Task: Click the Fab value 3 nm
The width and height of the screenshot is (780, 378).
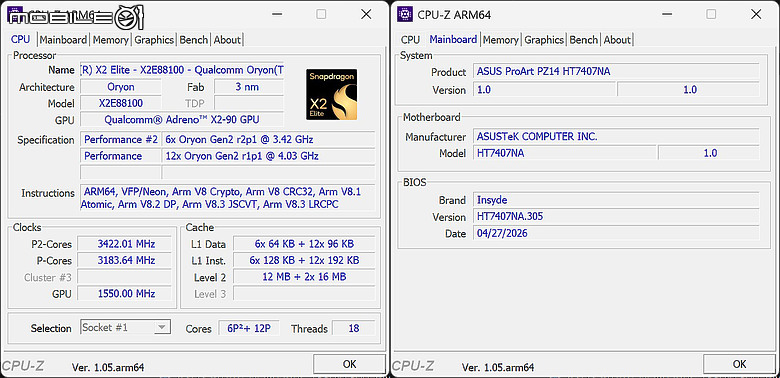Action: 249,87
